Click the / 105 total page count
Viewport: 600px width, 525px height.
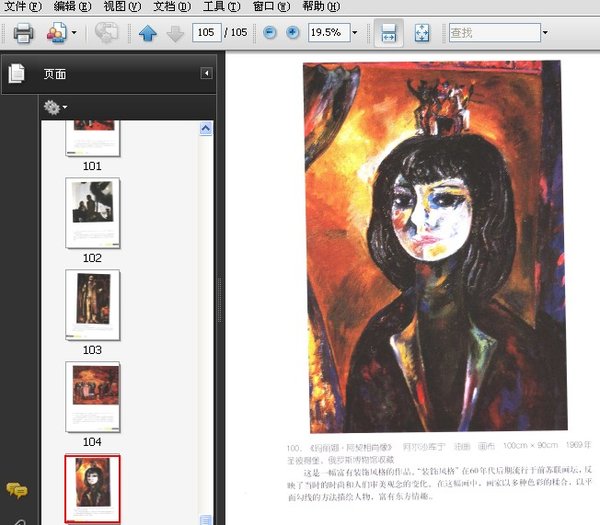[x=236, y=33]
